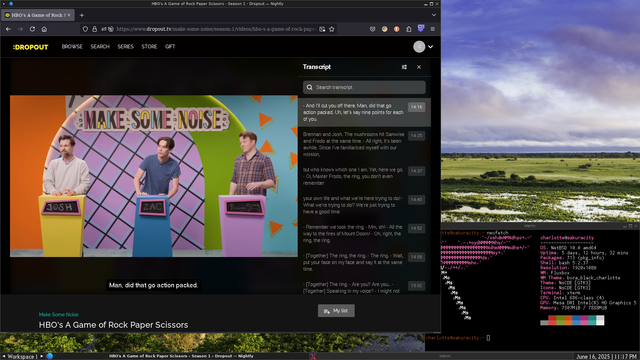The height and width of the screenshot is (360, 640).
Task: Go to the browser home page icon
Action: [44, 29]
